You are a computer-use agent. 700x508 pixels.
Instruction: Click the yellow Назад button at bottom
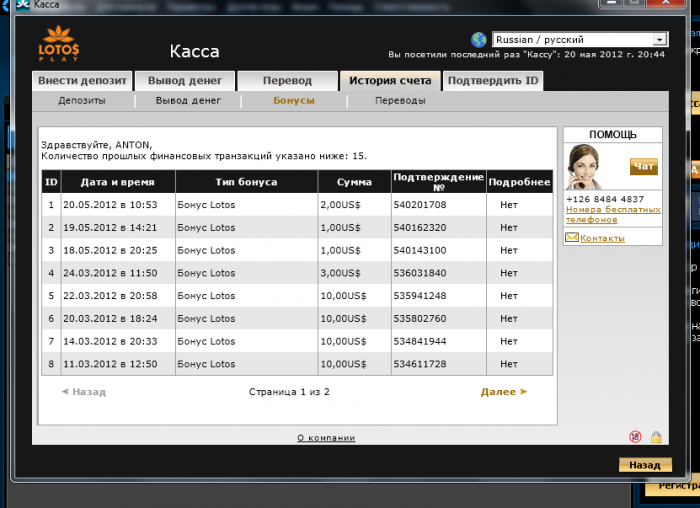point(645,465)
